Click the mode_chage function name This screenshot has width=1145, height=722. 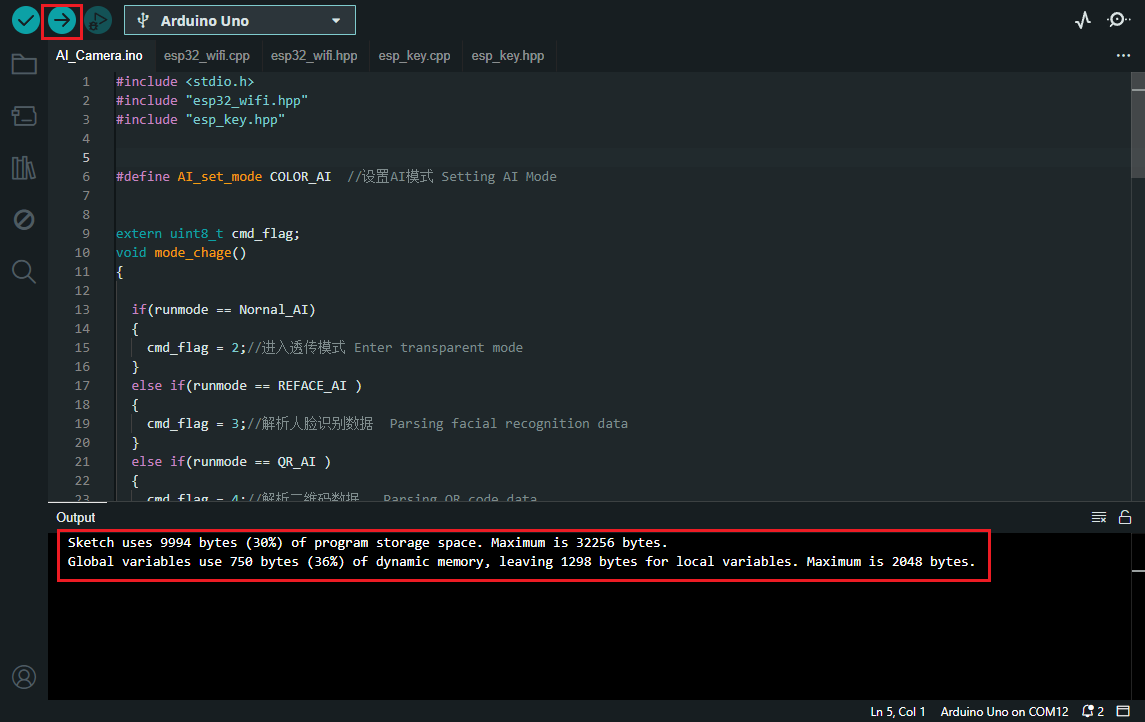coord(193,253)
